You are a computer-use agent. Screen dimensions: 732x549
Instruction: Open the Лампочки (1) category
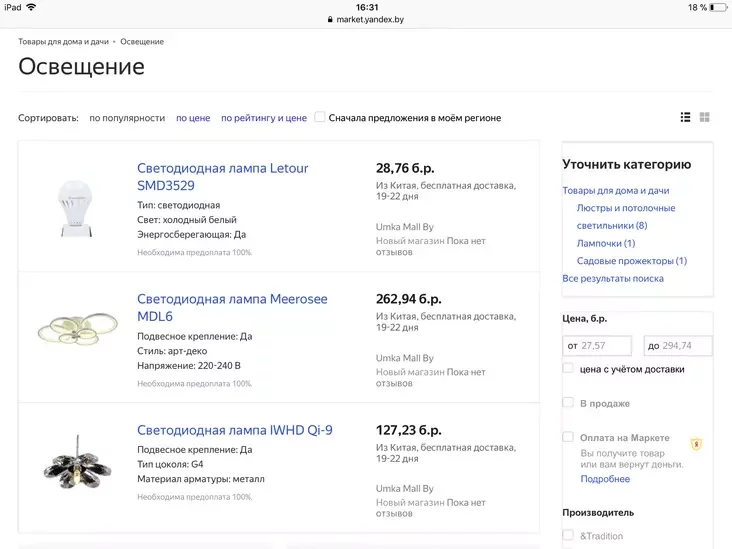605,243
